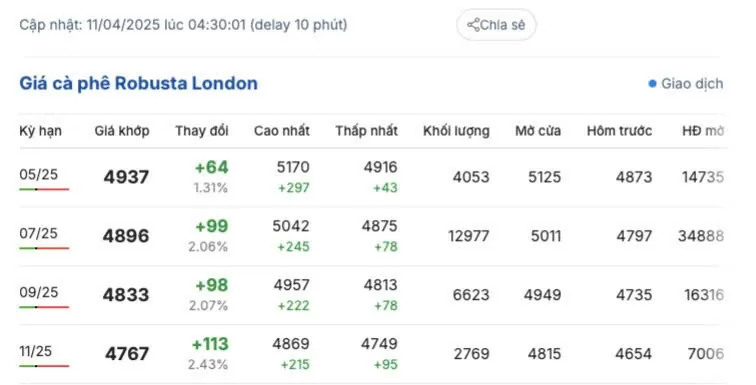Click the blue Giao dịch status dot
Viewport: 756px width, 385px height.
[652, 84]
